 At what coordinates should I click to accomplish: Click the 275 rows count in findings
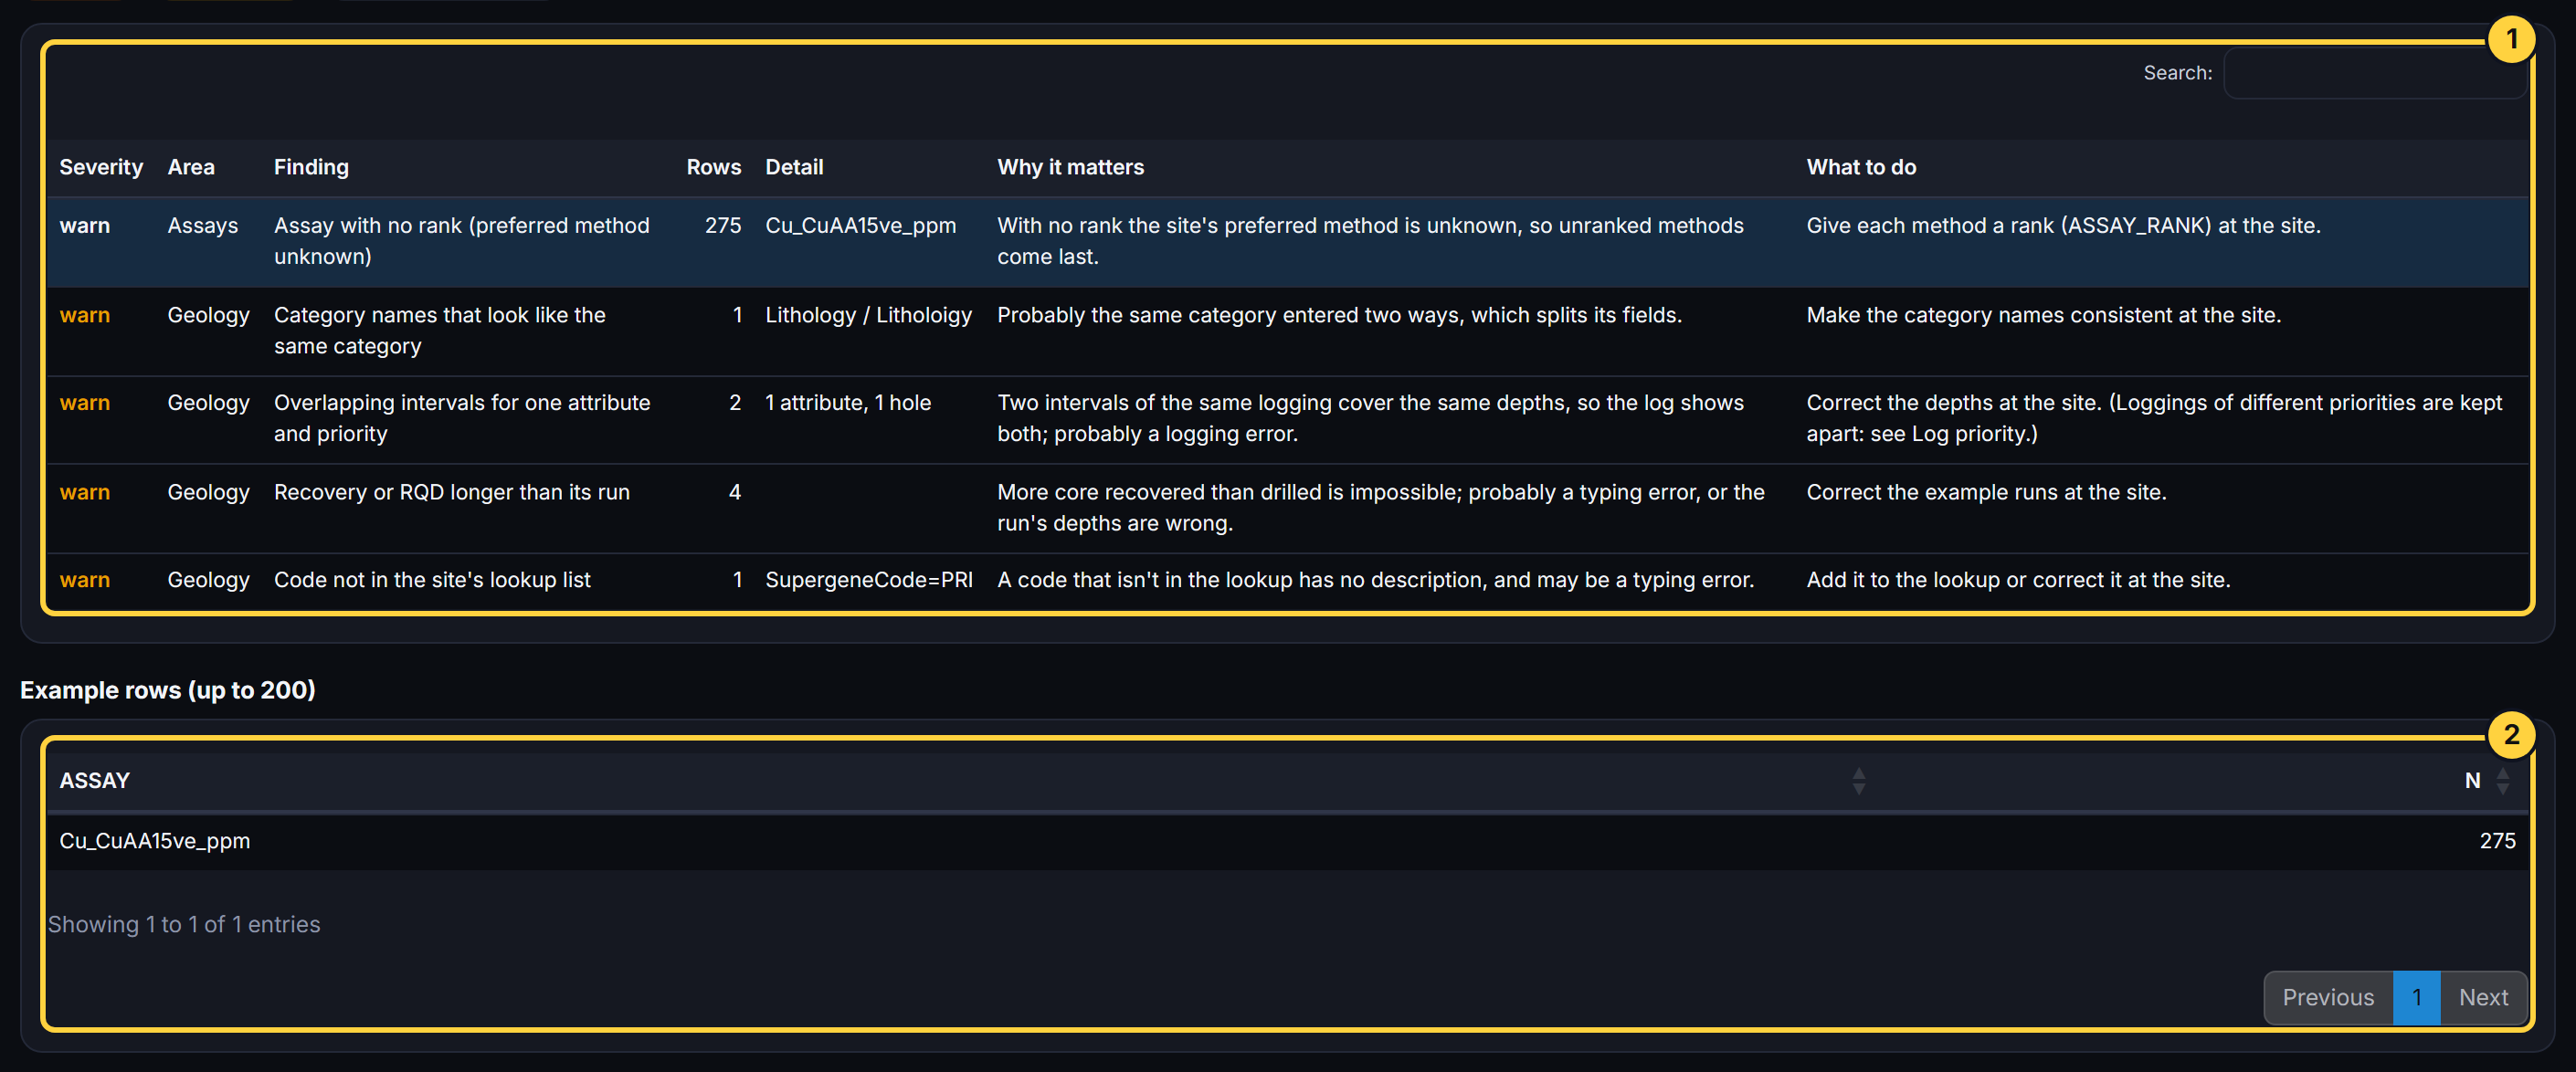(722, 226)
